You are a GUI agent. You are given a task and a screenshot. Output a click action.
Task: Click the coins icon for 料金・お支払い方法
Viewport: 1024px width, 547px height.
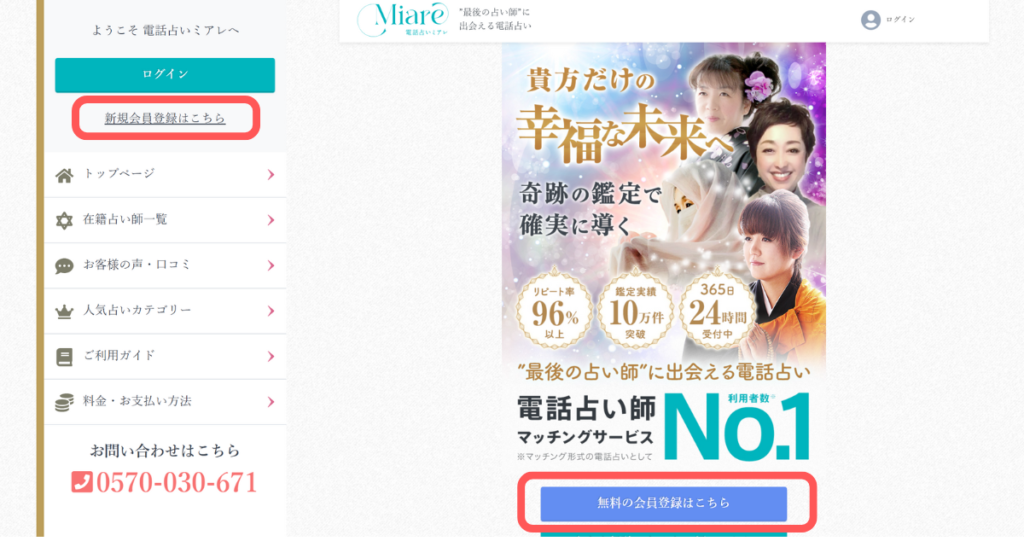[64, 403]
